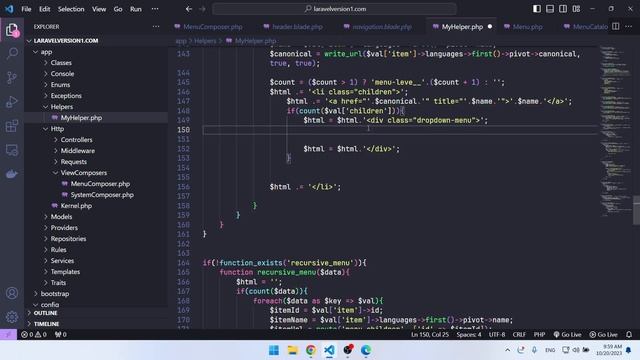Open the VS Code logo menu

pyautogui.click(x=9, y=9)
